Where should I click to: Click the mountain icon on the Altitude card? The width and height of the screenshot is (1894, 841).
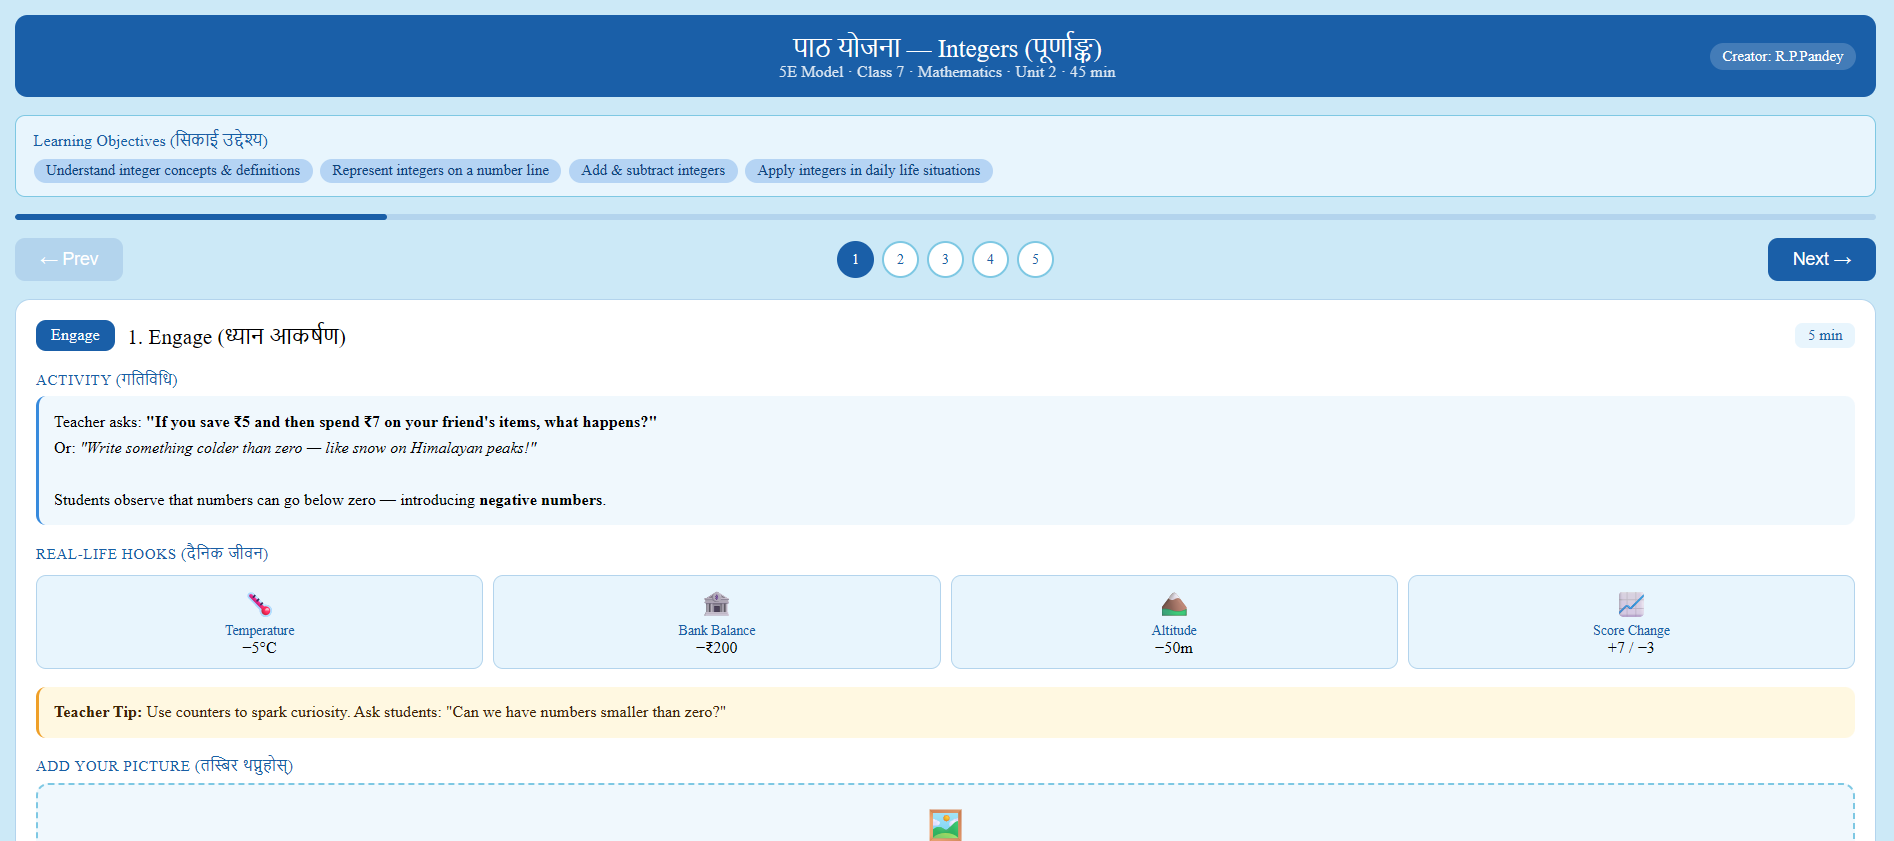pos(1174,604)
